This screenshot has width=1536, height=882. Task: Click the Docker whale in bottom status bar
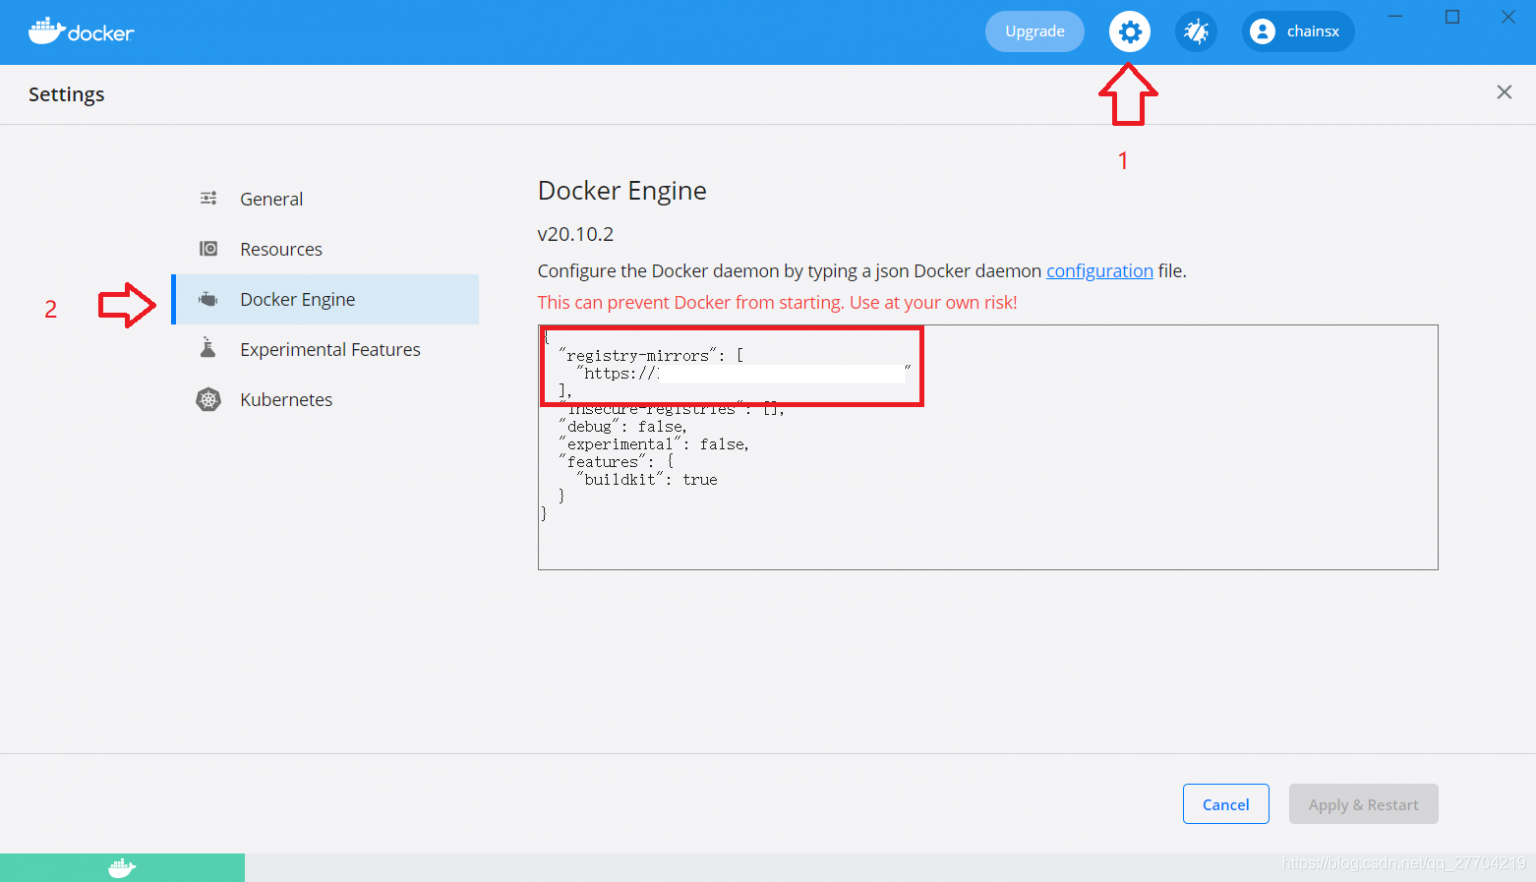(121, 866)
